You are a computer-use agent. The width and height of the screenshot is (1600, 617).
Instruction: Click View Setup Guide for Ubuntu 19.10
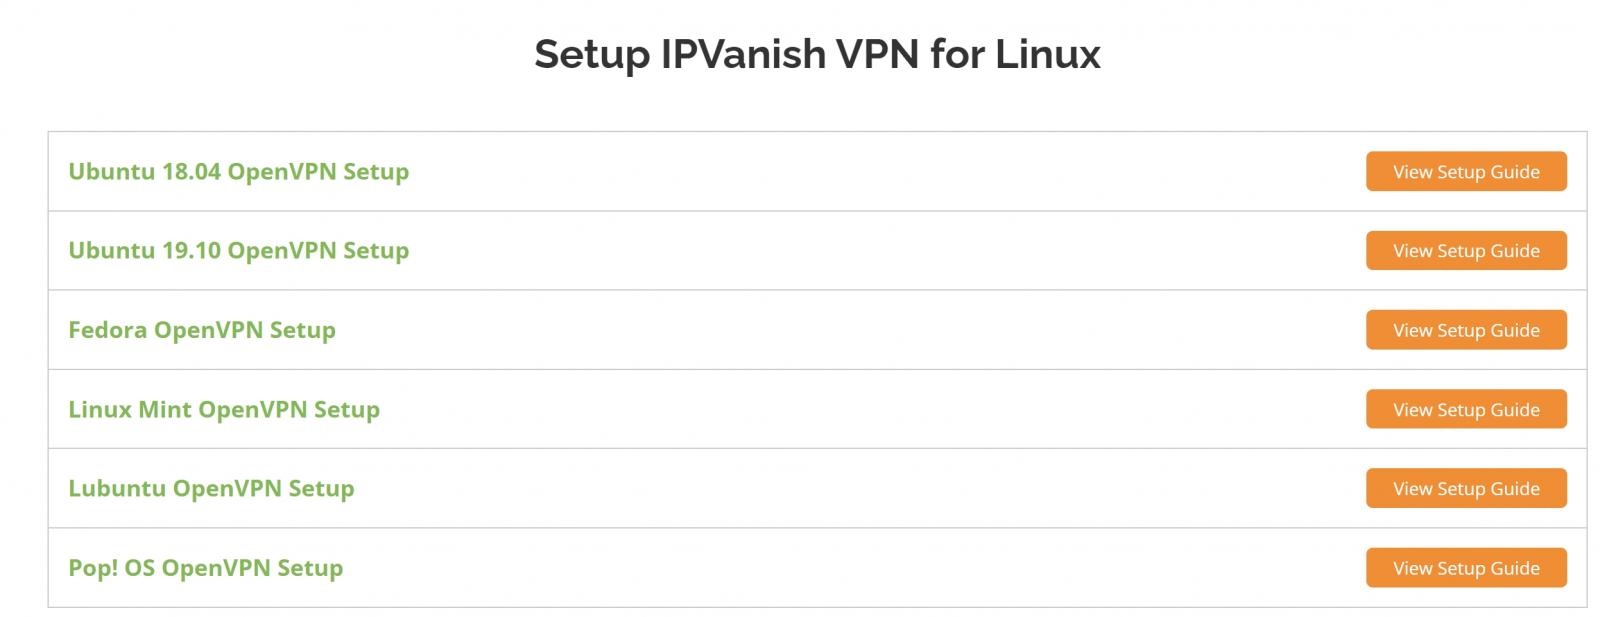(x=1466, y=251)
